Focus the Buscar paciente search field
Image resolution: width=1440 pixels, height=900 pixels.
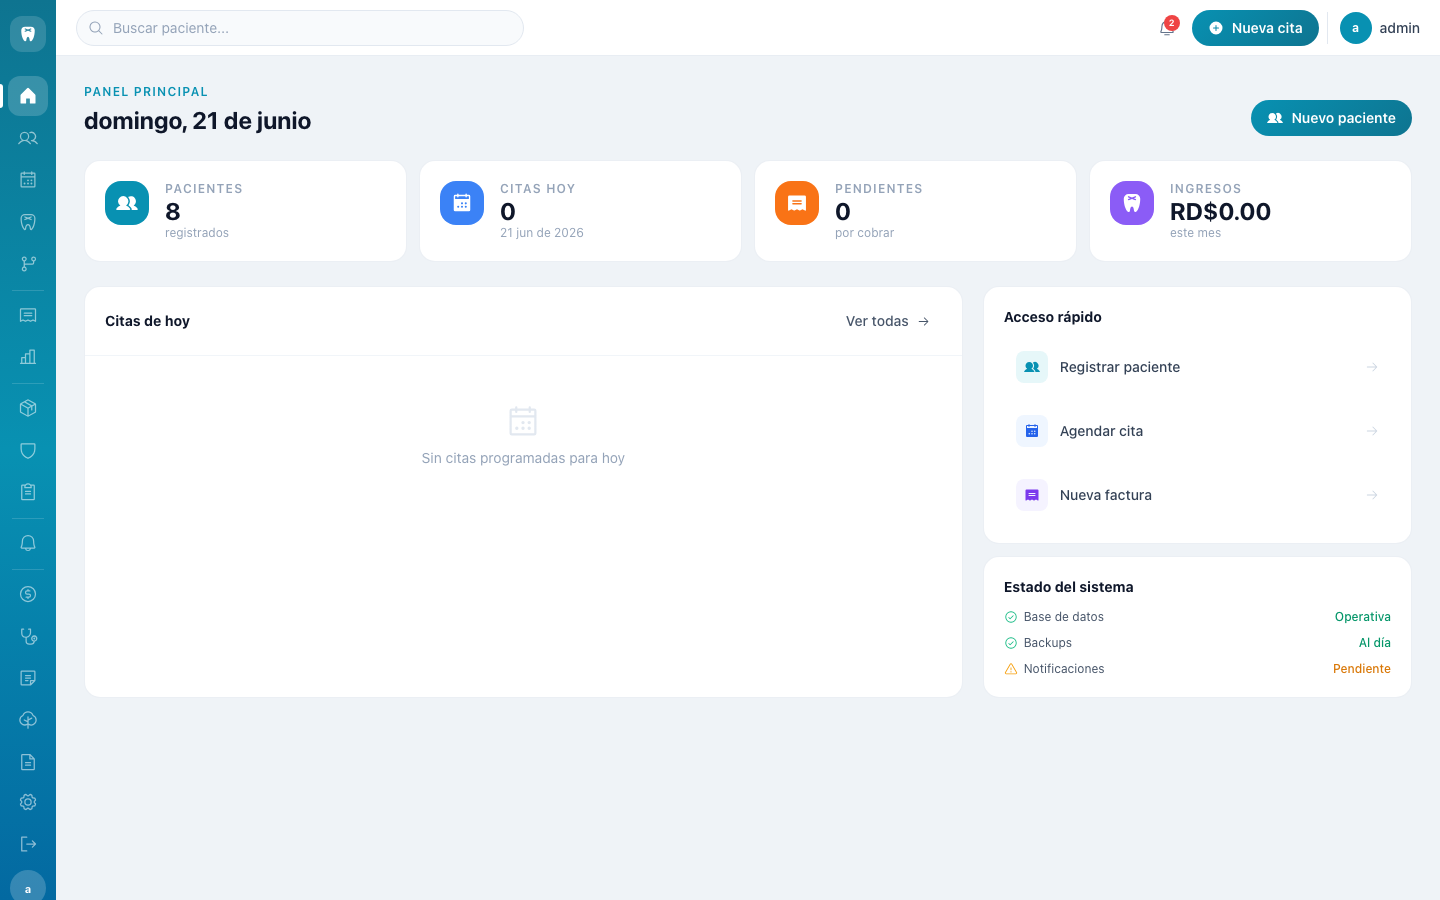(x=300, y=28)
